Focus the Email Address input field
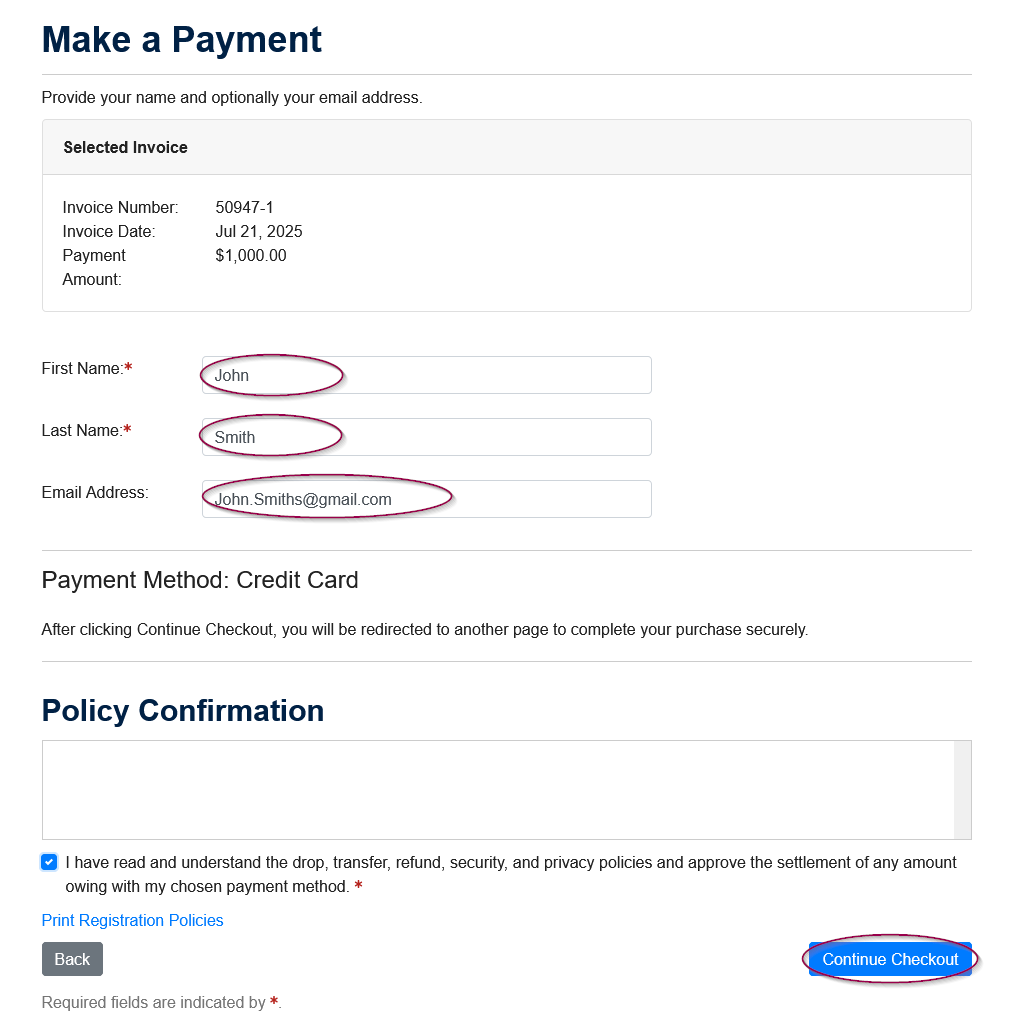This screenshot has height=1023, width=1013. coord(427,499)
